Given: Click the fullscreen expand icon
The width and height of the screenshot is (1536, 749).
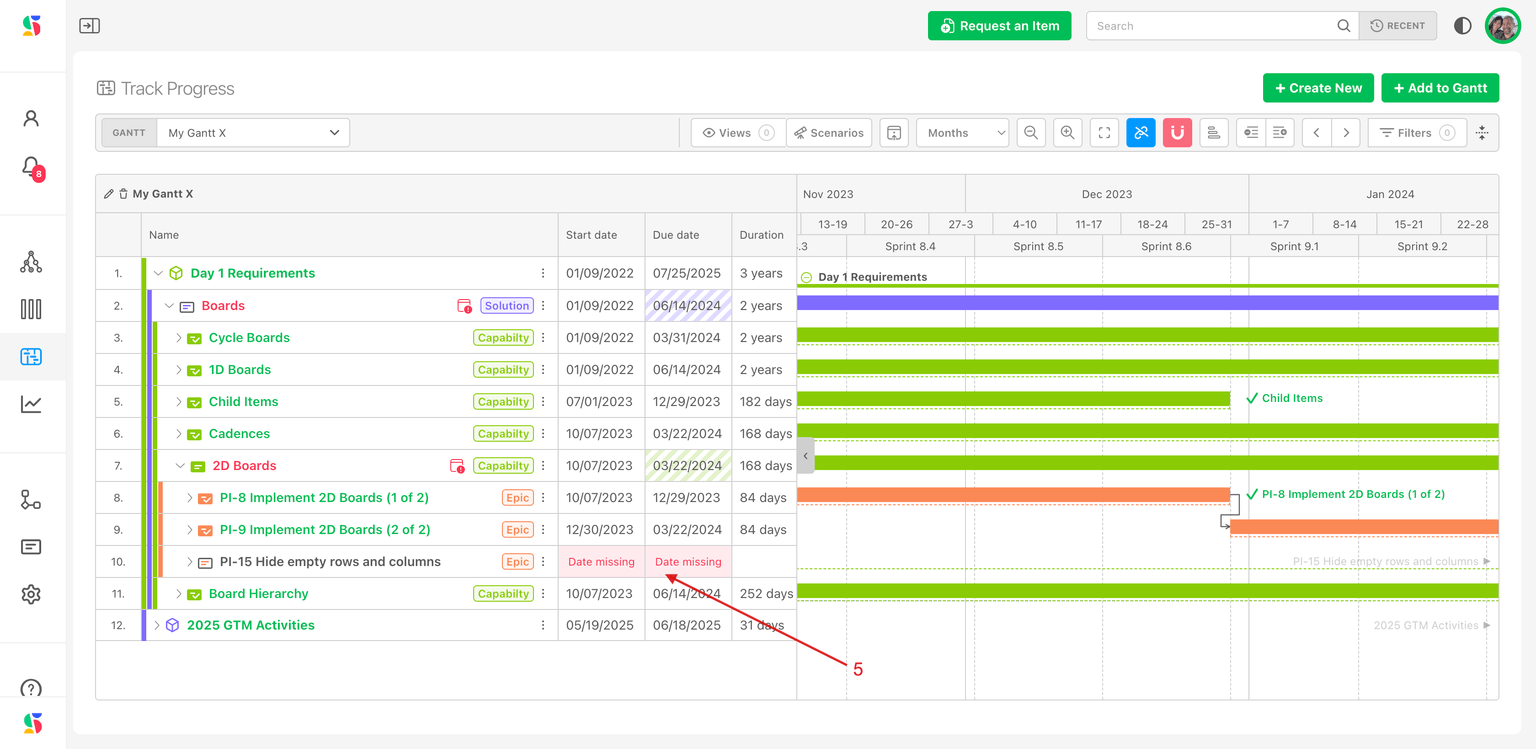Looking at the screenshot, I should tap(1104, 133).
